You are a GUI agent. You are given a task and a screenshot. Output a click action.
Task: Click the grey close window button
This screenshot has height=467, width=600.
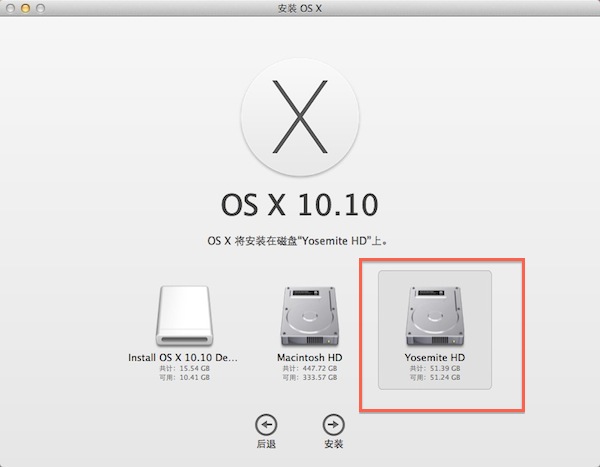click(10, 8)
